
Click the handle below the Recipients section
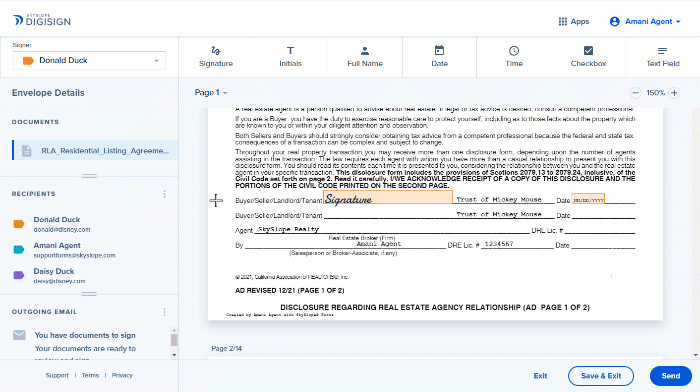[x=89, y=294]
